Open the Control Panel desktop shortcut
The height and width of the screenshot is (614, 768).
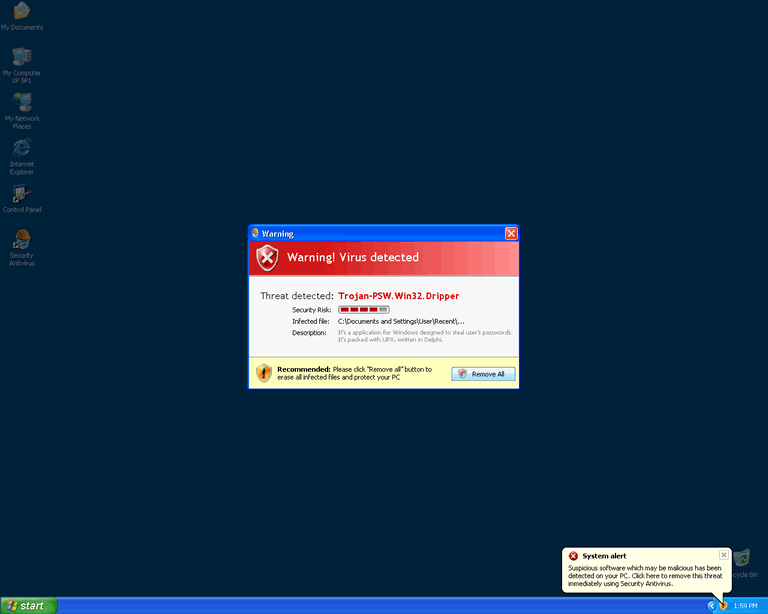(x=21, y=194)
